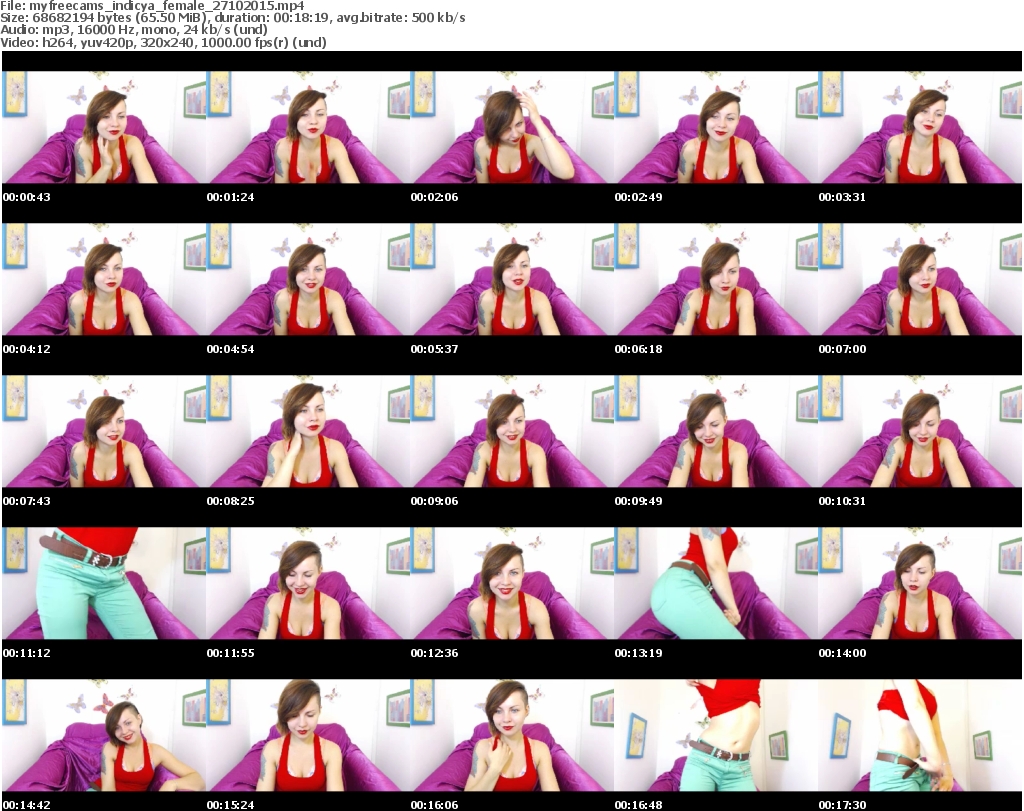Click the thumbnail frame stamped 00:07:00

coord(920,279)
